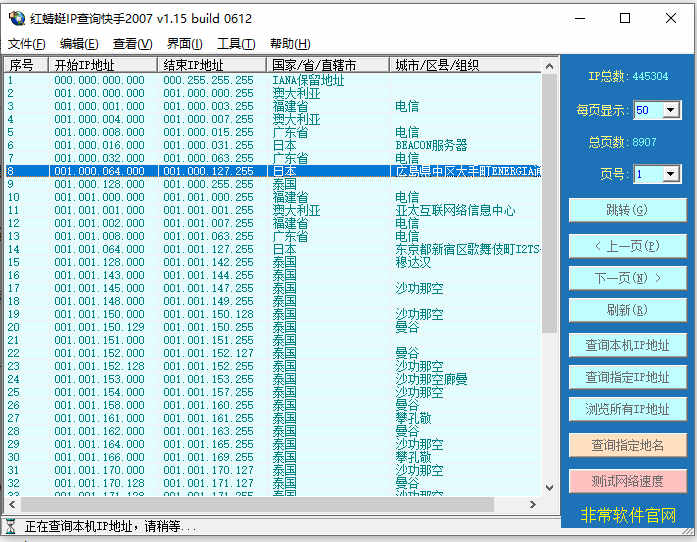Sort by 开始IP地址 column header
Screen dimensions: 697x542
103,65
